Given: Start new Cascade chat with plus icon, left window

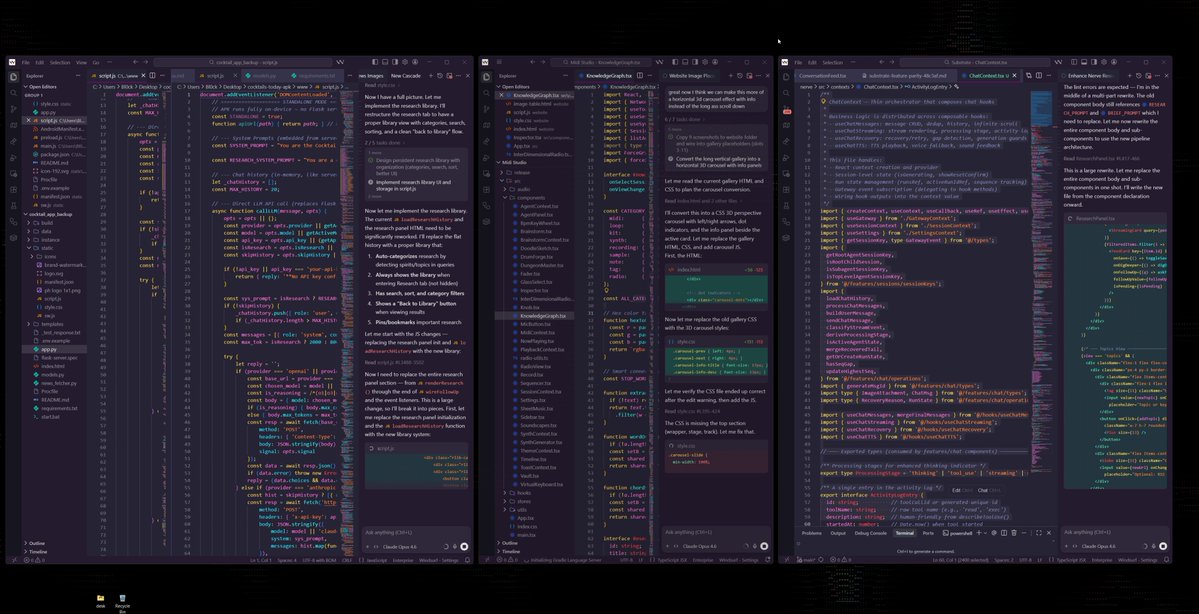Looking at the screenshot, I should pyautogui.click(x=431, y=76).
